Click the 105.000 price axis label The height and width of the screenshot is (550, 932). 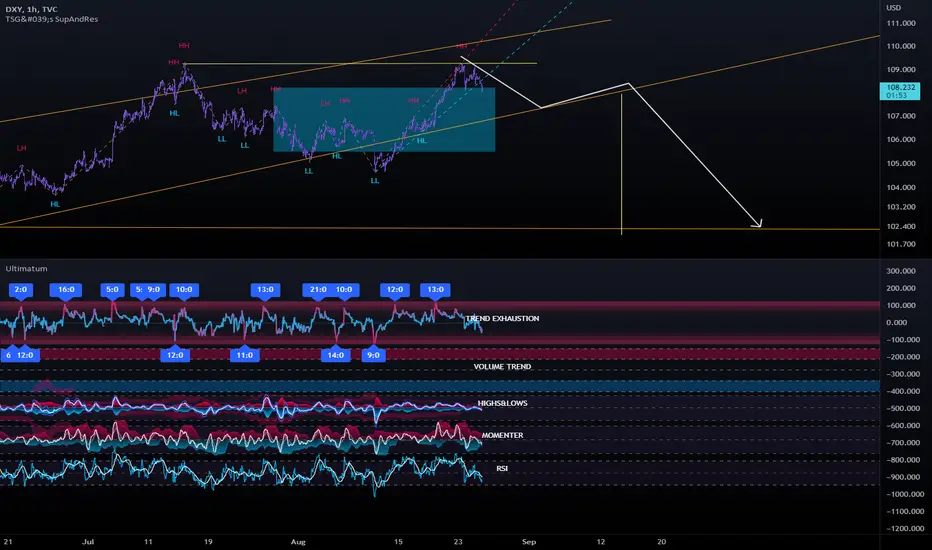(x=901, y=164)
